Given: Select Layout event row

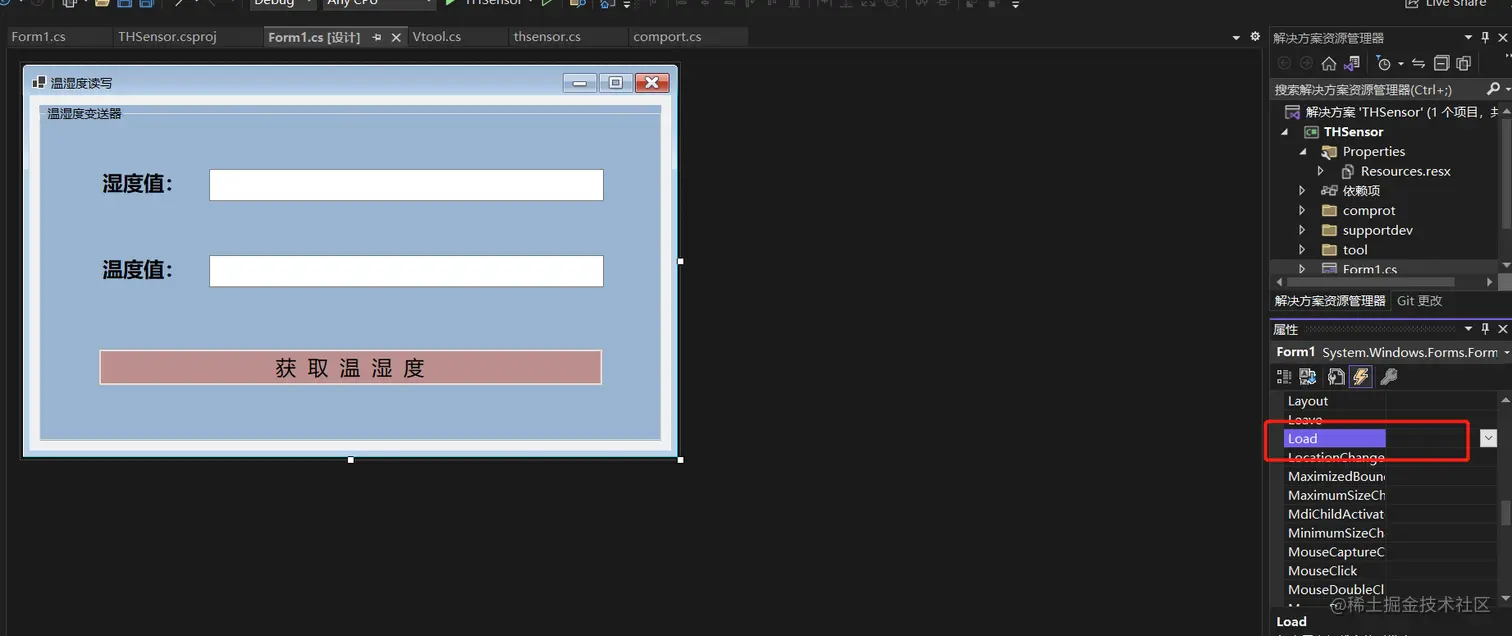Looking at the screenshot, I should [x=1391, y=401].
